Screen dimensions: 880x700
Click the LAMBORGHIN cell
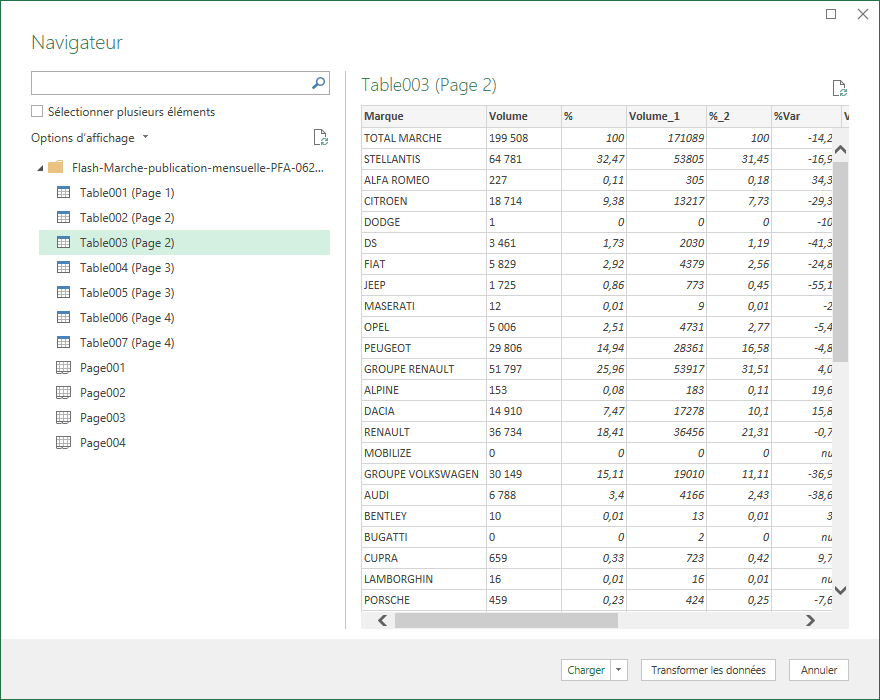coord(424,579)
